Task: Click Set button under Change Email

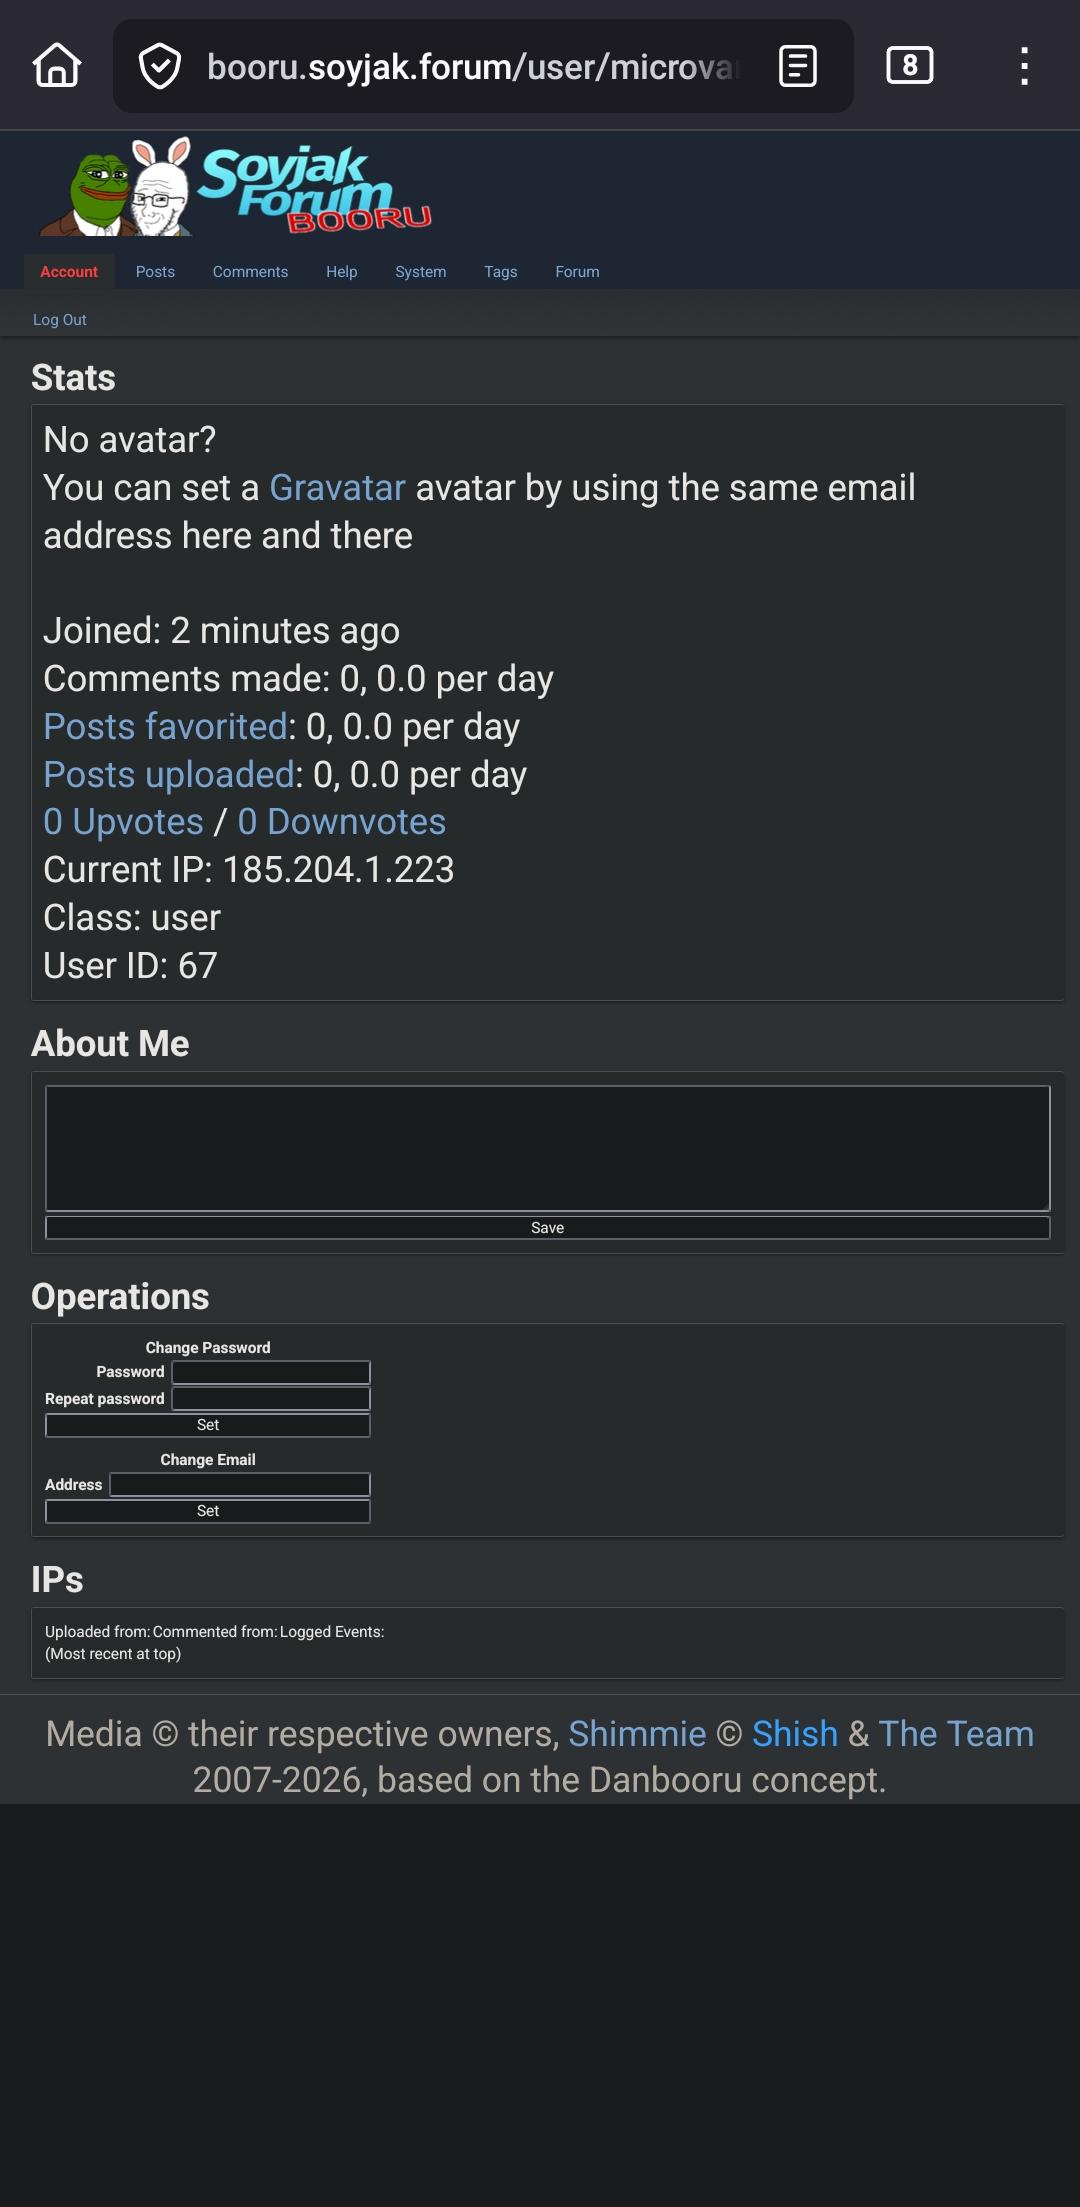Action: click(208, 1511)
